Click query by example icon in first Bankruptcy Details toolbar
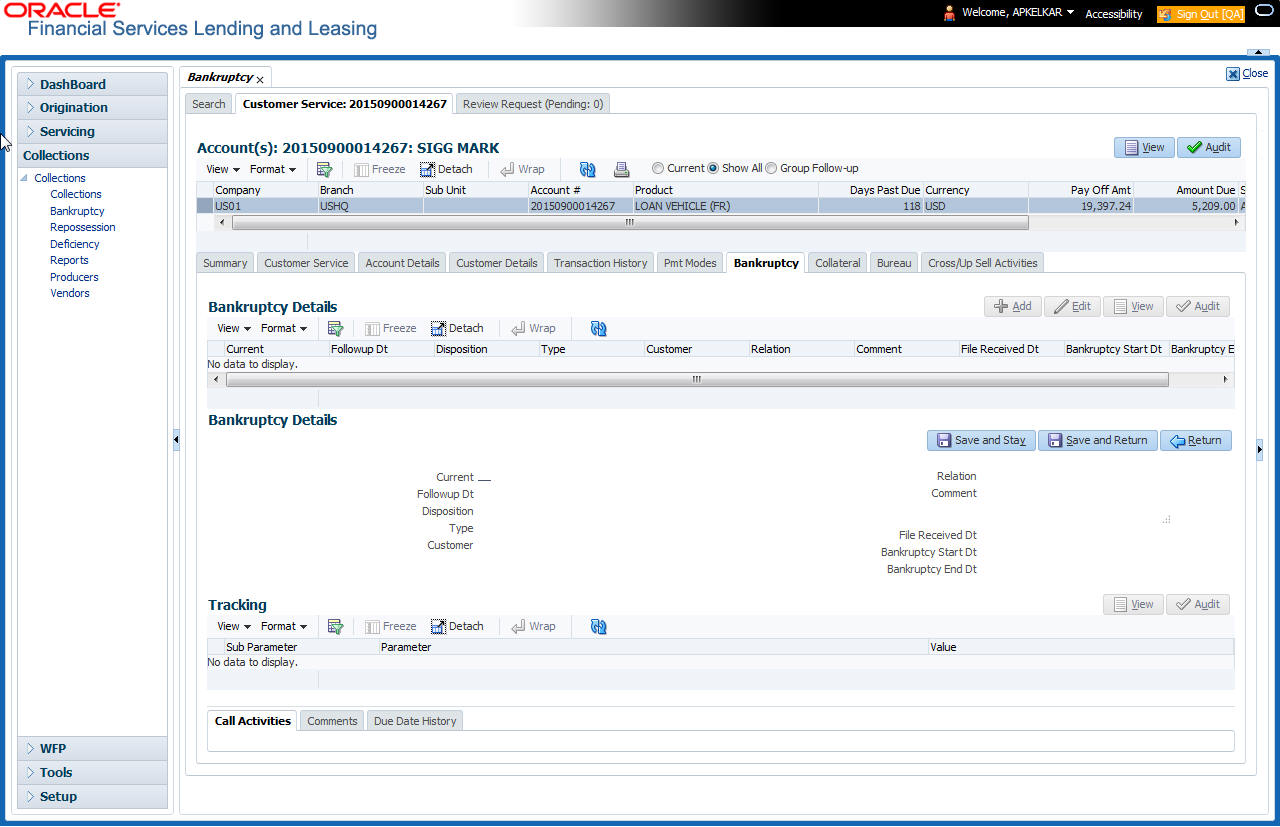The width and height of the screenshot is (1280, 827). [x=336, y=328]
